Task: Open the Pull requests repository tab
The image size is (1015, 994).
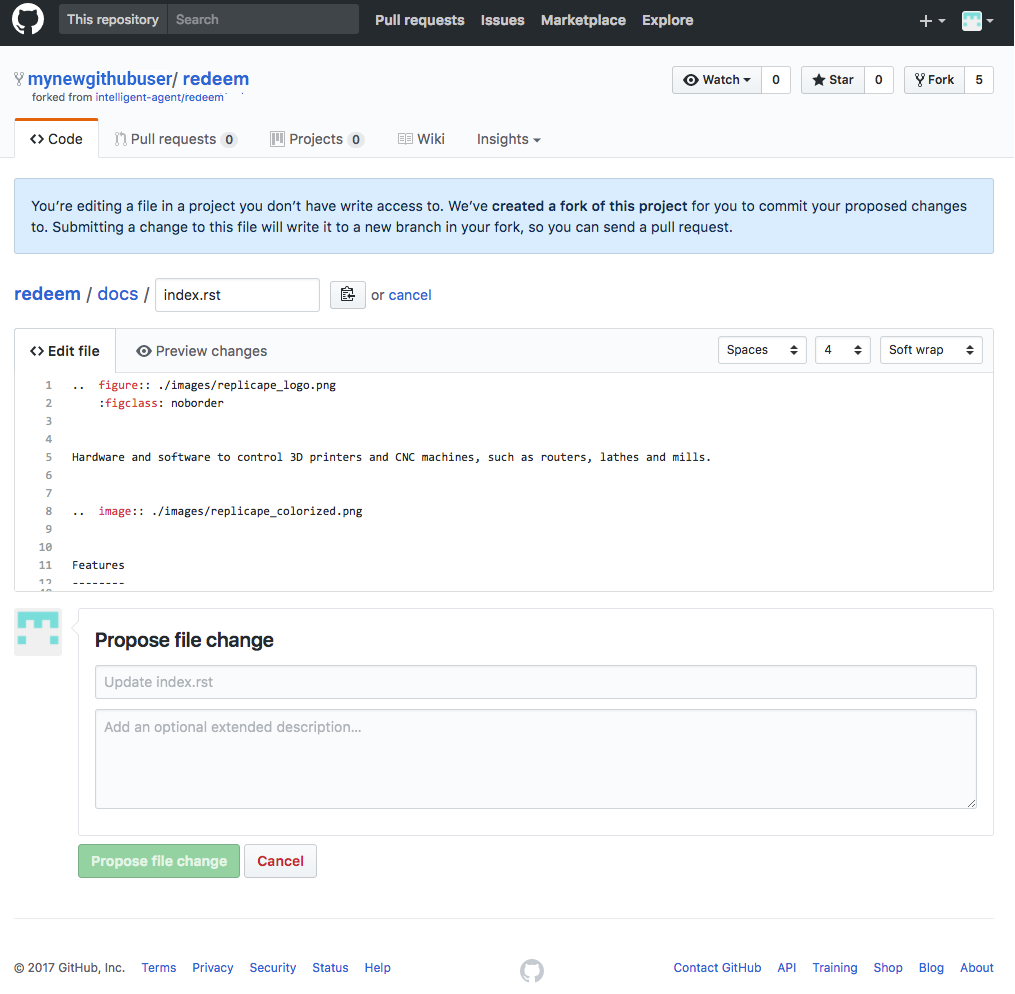Action: tap(175, 139)
